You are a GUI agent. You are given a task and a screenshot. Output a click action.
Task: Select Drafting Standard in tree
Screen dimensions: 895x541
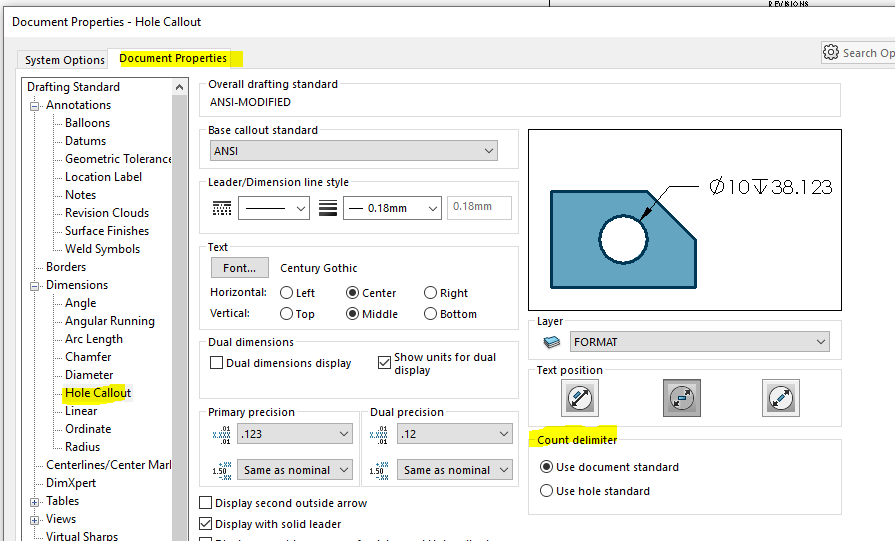[73, 87]
